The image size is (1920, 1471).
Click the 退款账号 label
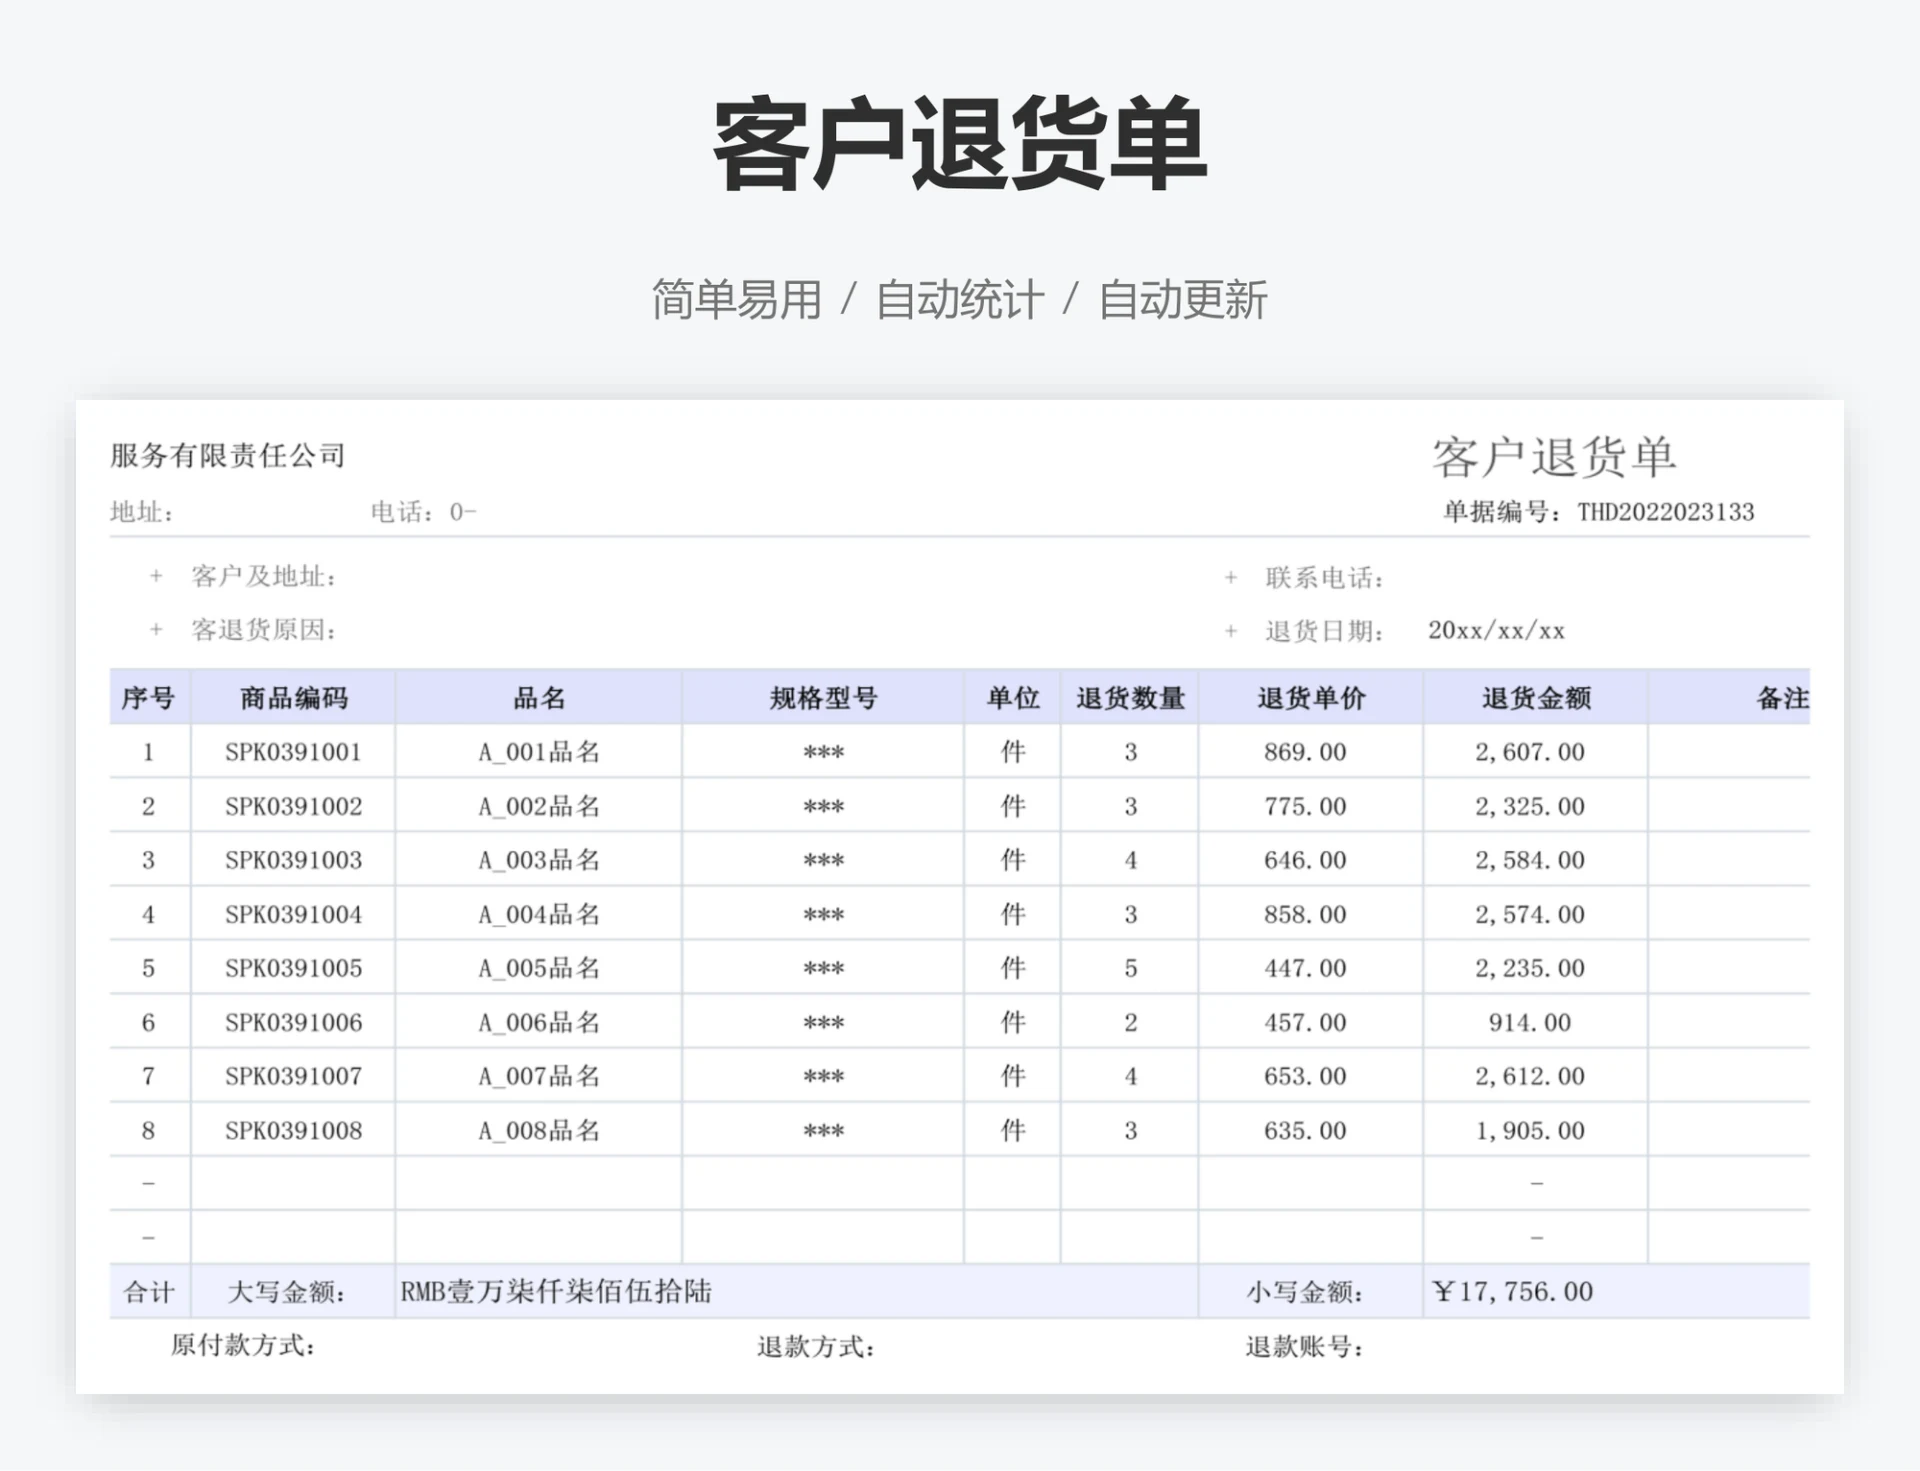point(1304,1347)
